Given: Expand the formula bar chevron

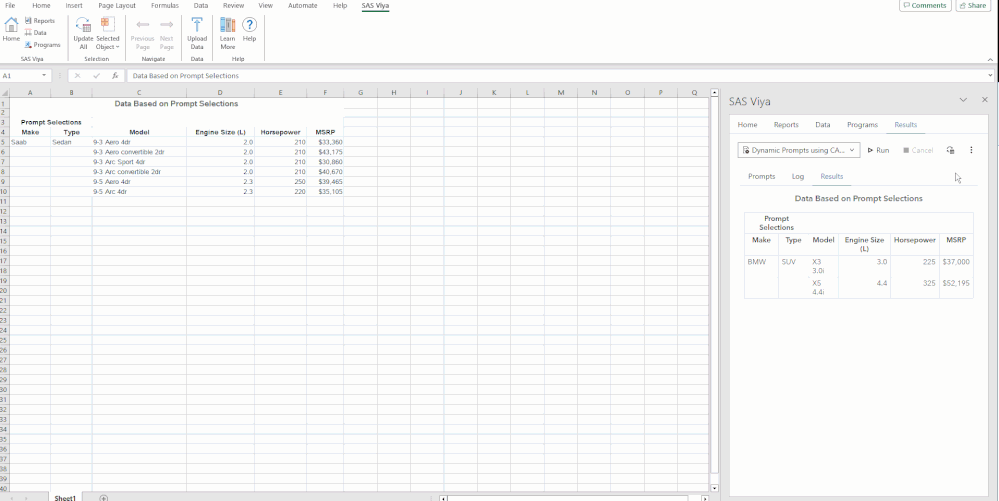Looking at the screenshot, I should [989, 75].
